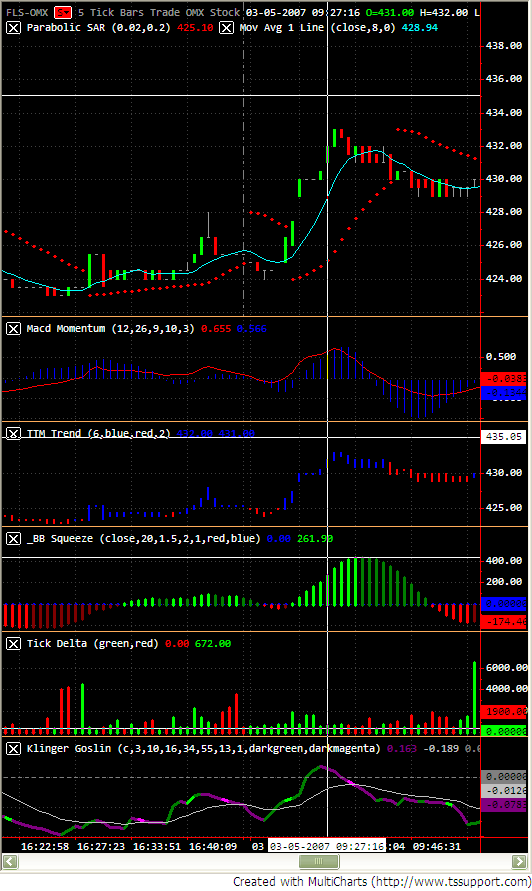Click the 1900.00 red Tick Delta axis marker
532x891 pixels.
click(504, 711)
